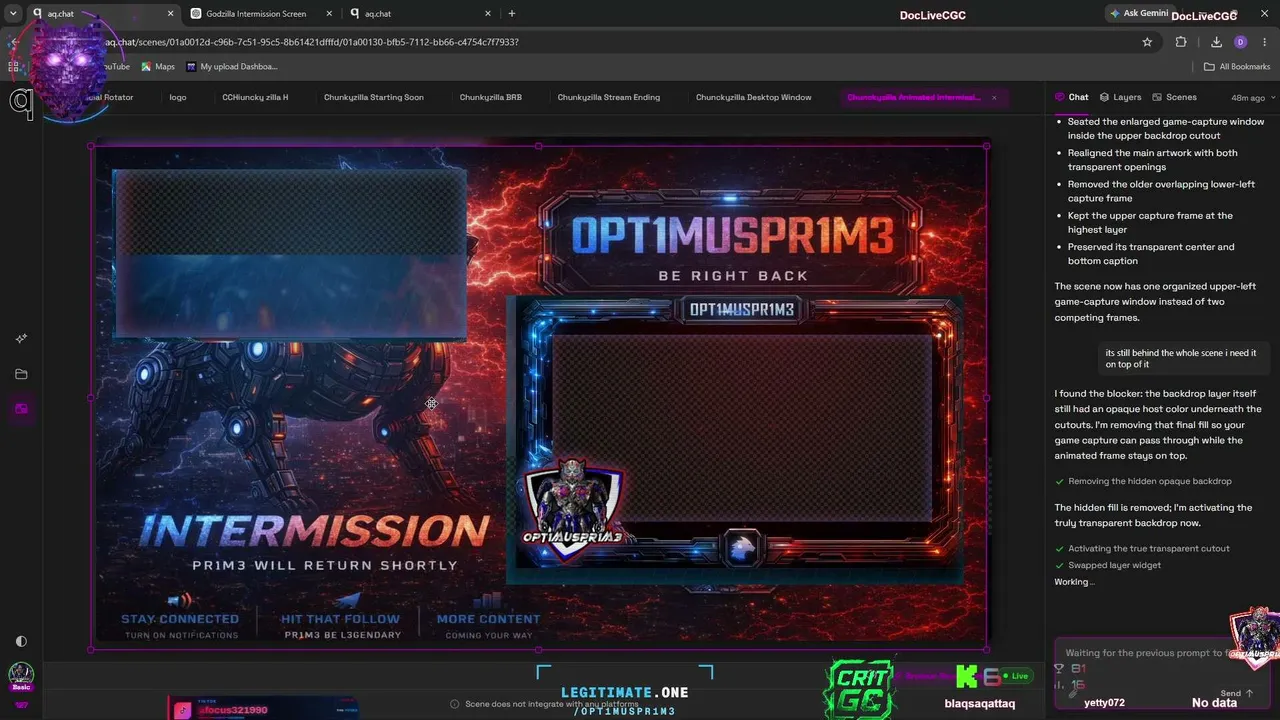Image resolution: width=1280 pixels, height=720 pixels.
Task: Click the wolf emblem below the webcam frame
Action: coord(742,546)
